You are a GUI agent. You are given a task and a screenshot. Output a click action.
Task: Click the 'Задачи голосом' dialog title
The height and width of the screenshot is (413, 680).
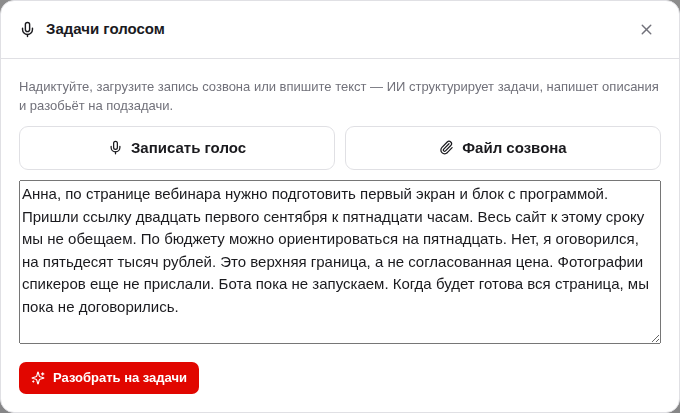tap(105, 30)
